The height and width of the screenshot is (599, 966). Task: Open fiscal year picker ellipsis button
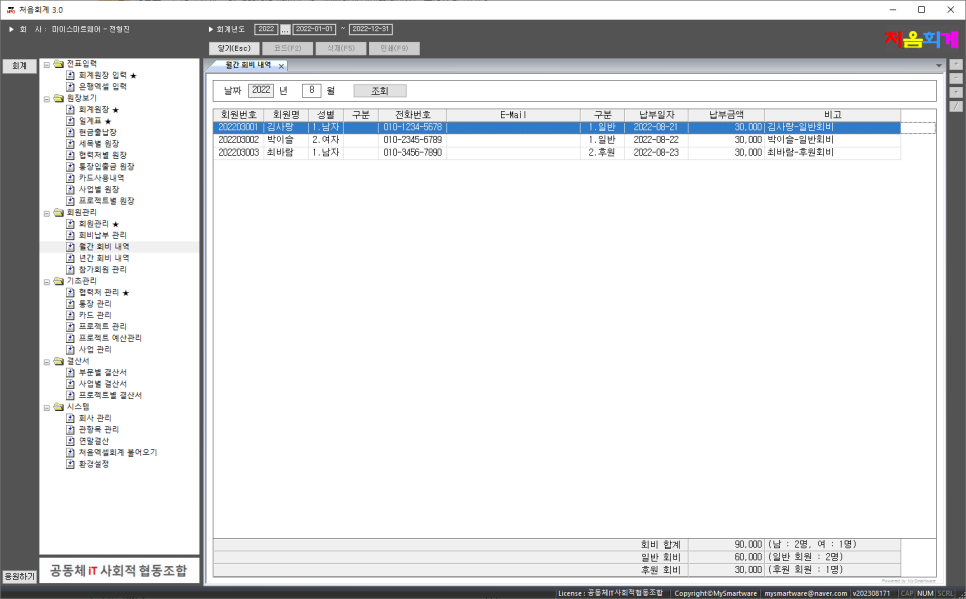[x=284, y=29]
